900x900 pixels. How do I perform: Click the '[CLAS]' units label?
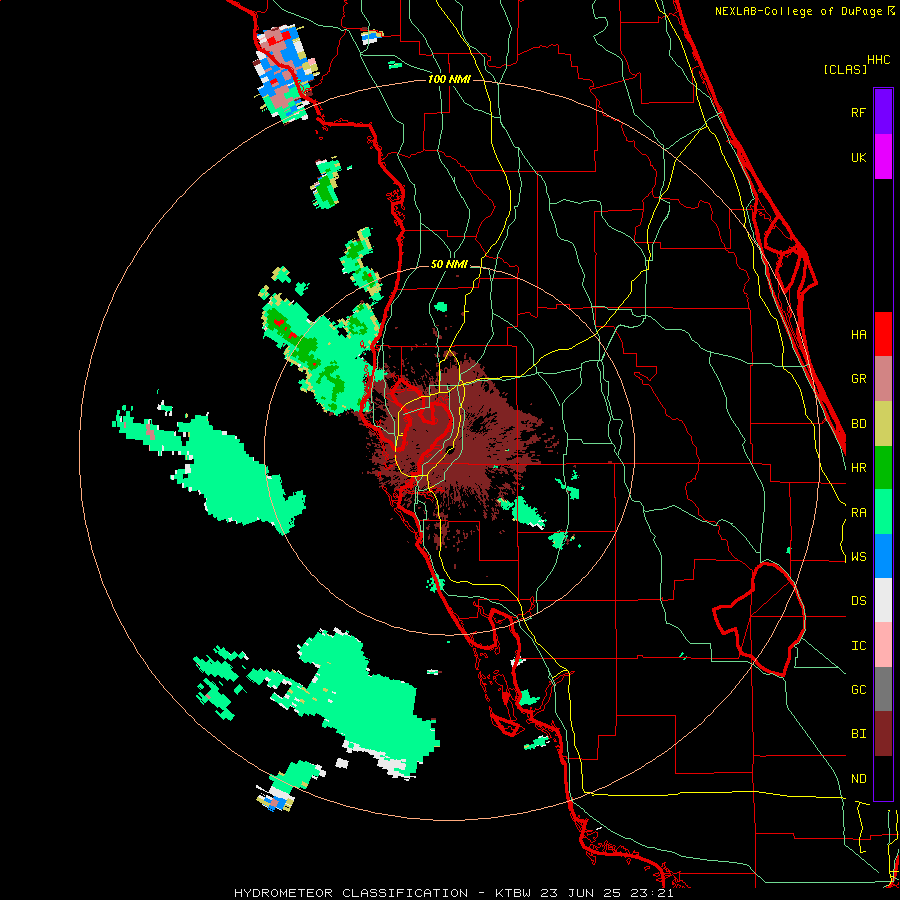845,69
